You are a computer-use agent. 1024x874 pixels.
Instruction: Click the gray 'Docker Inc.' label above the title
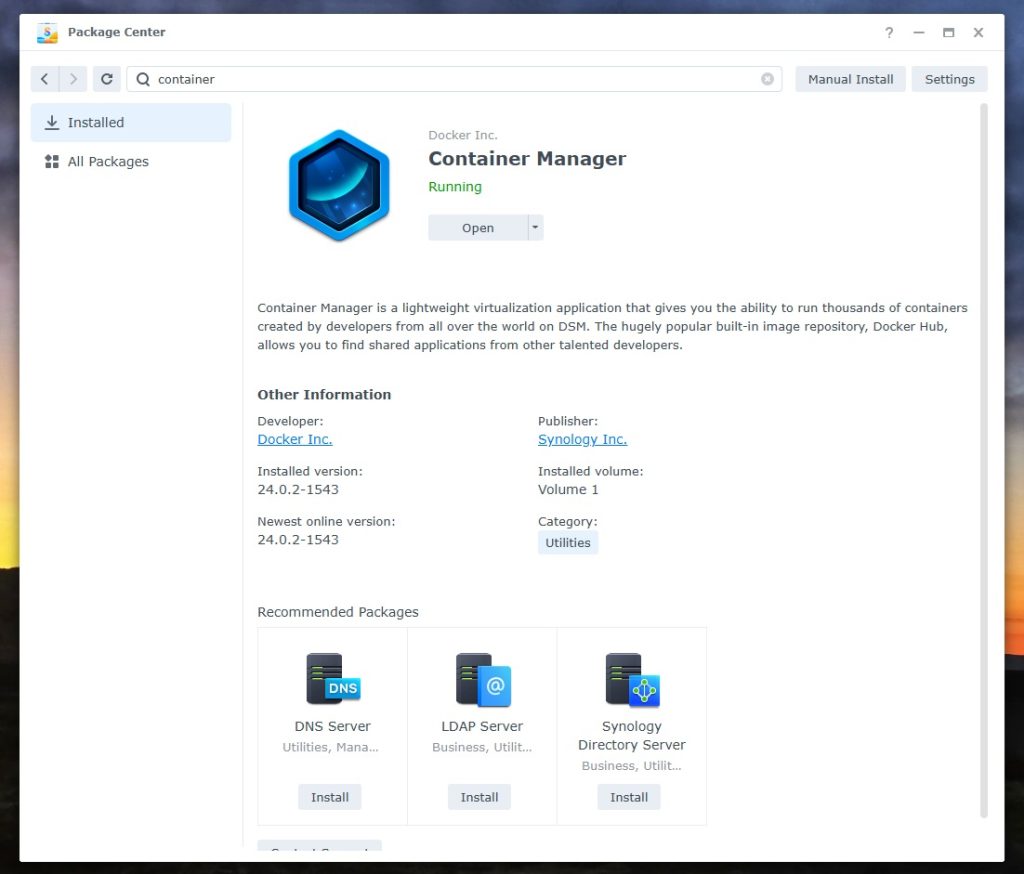[x=463, y=135]
